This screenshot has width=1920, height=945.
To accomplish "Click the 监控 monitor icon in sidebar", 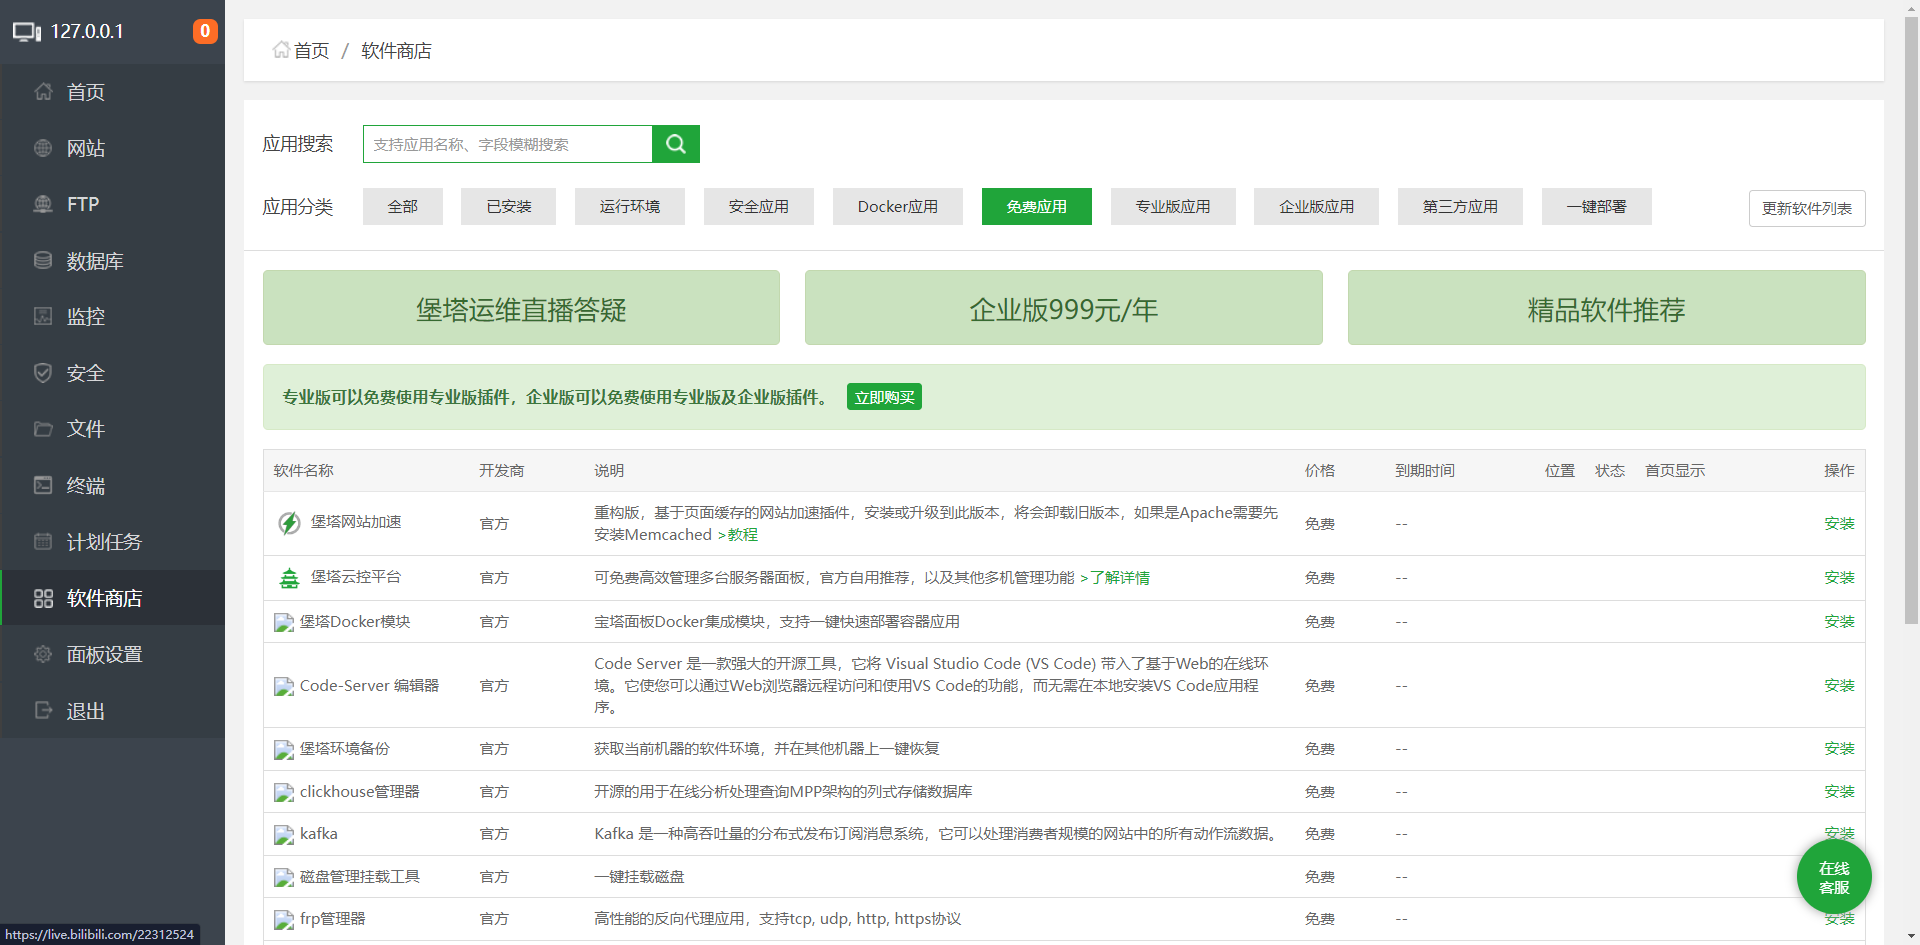I will pyautogui.click(x=43, y=316).
